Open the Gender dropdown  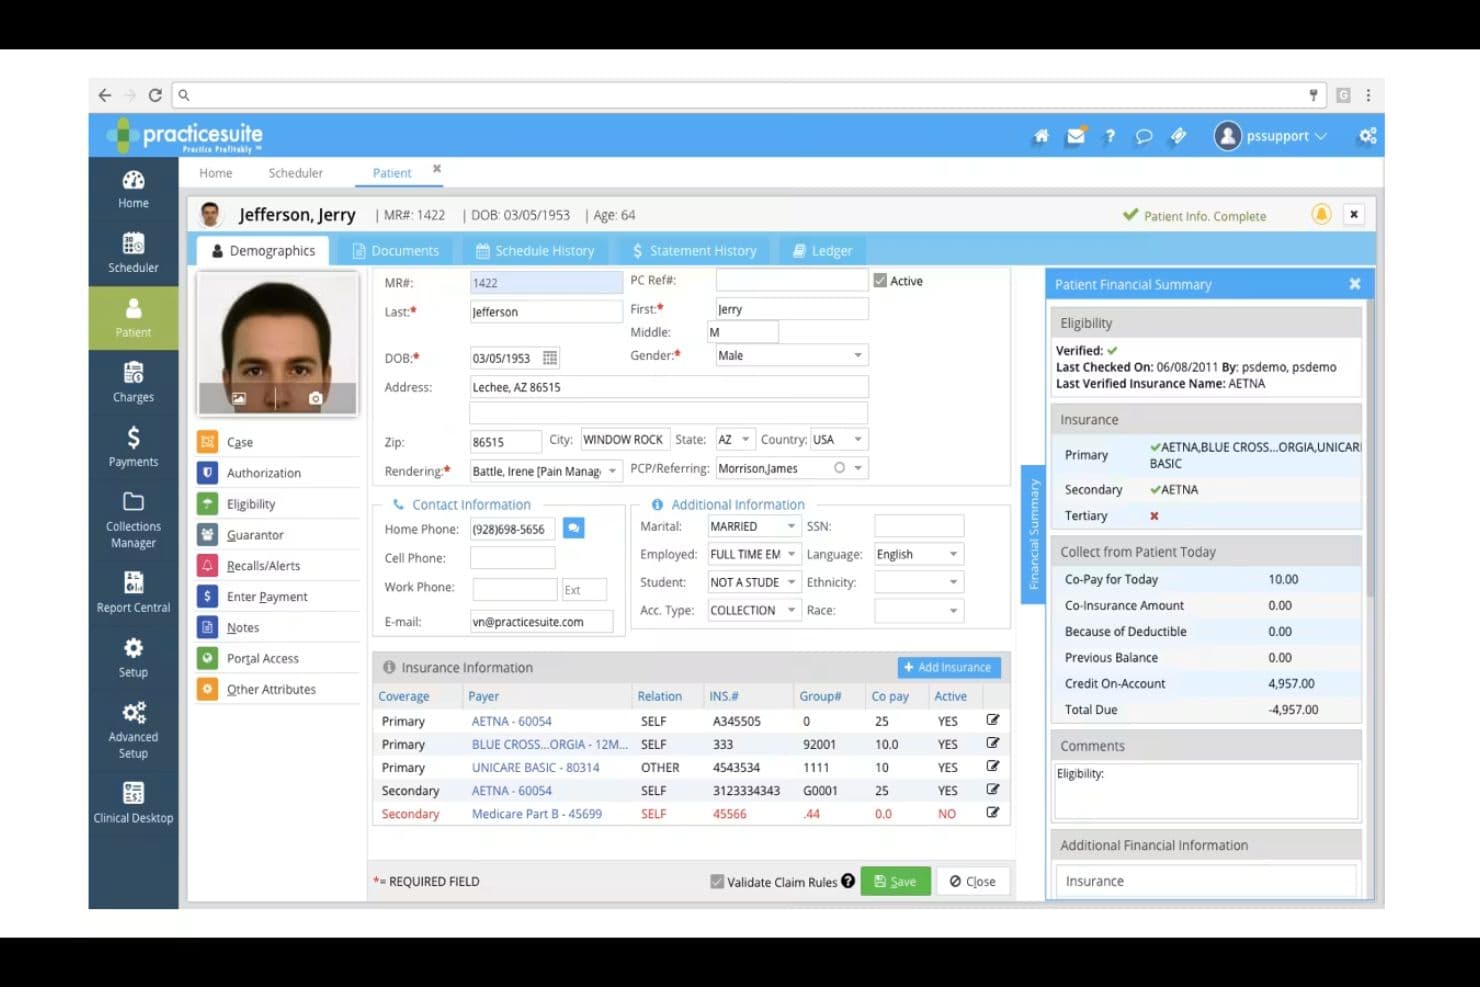pyautogui.click(x=791, y=355)
